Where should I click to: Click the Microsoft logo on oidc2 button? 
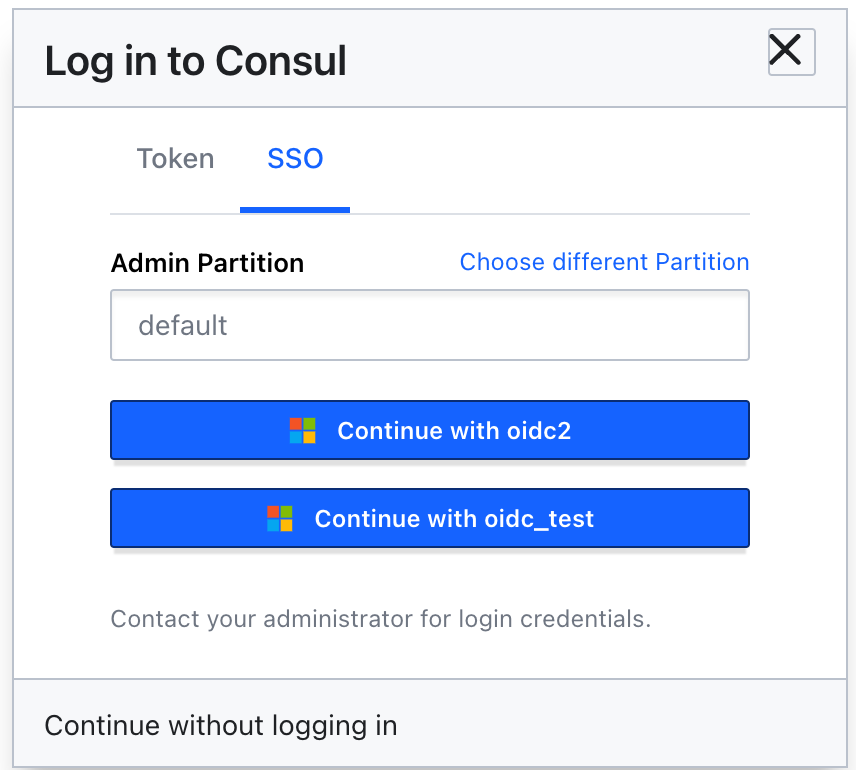302,430
